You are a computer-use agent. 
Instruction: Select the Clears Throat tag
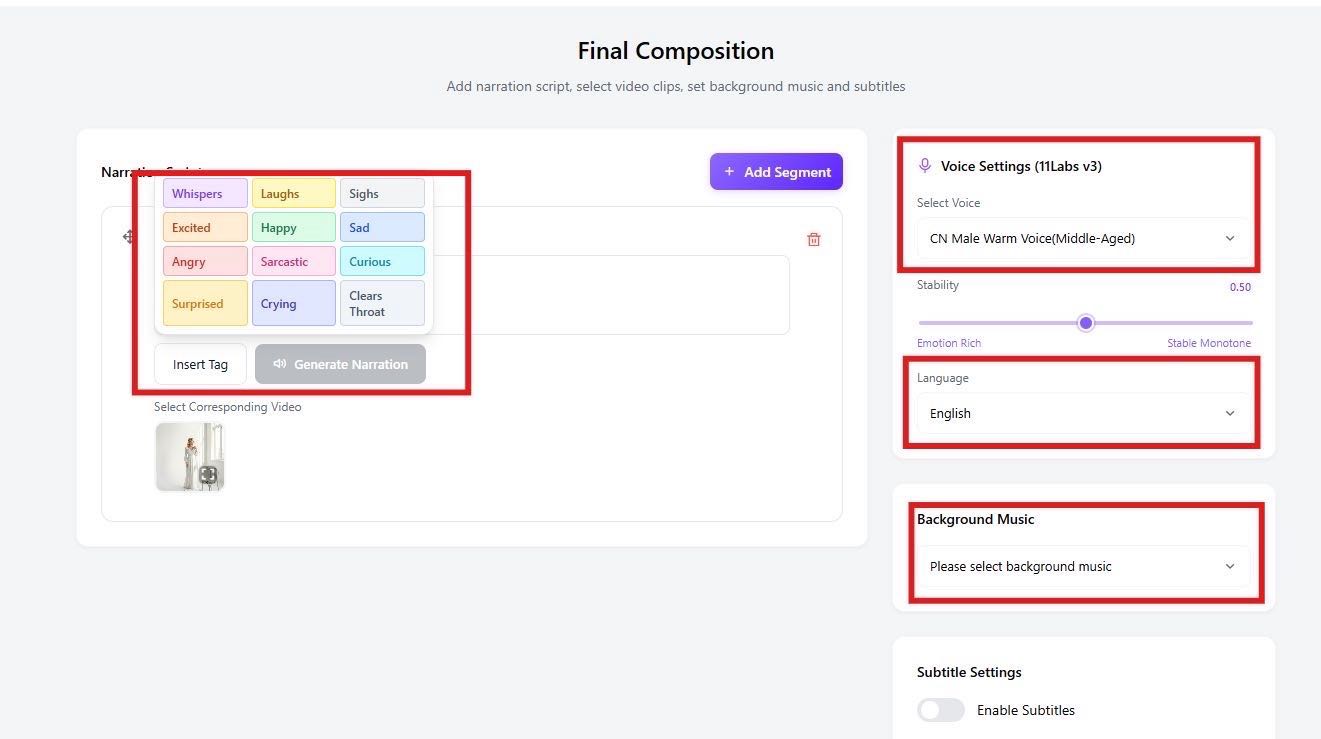(382, 304)
